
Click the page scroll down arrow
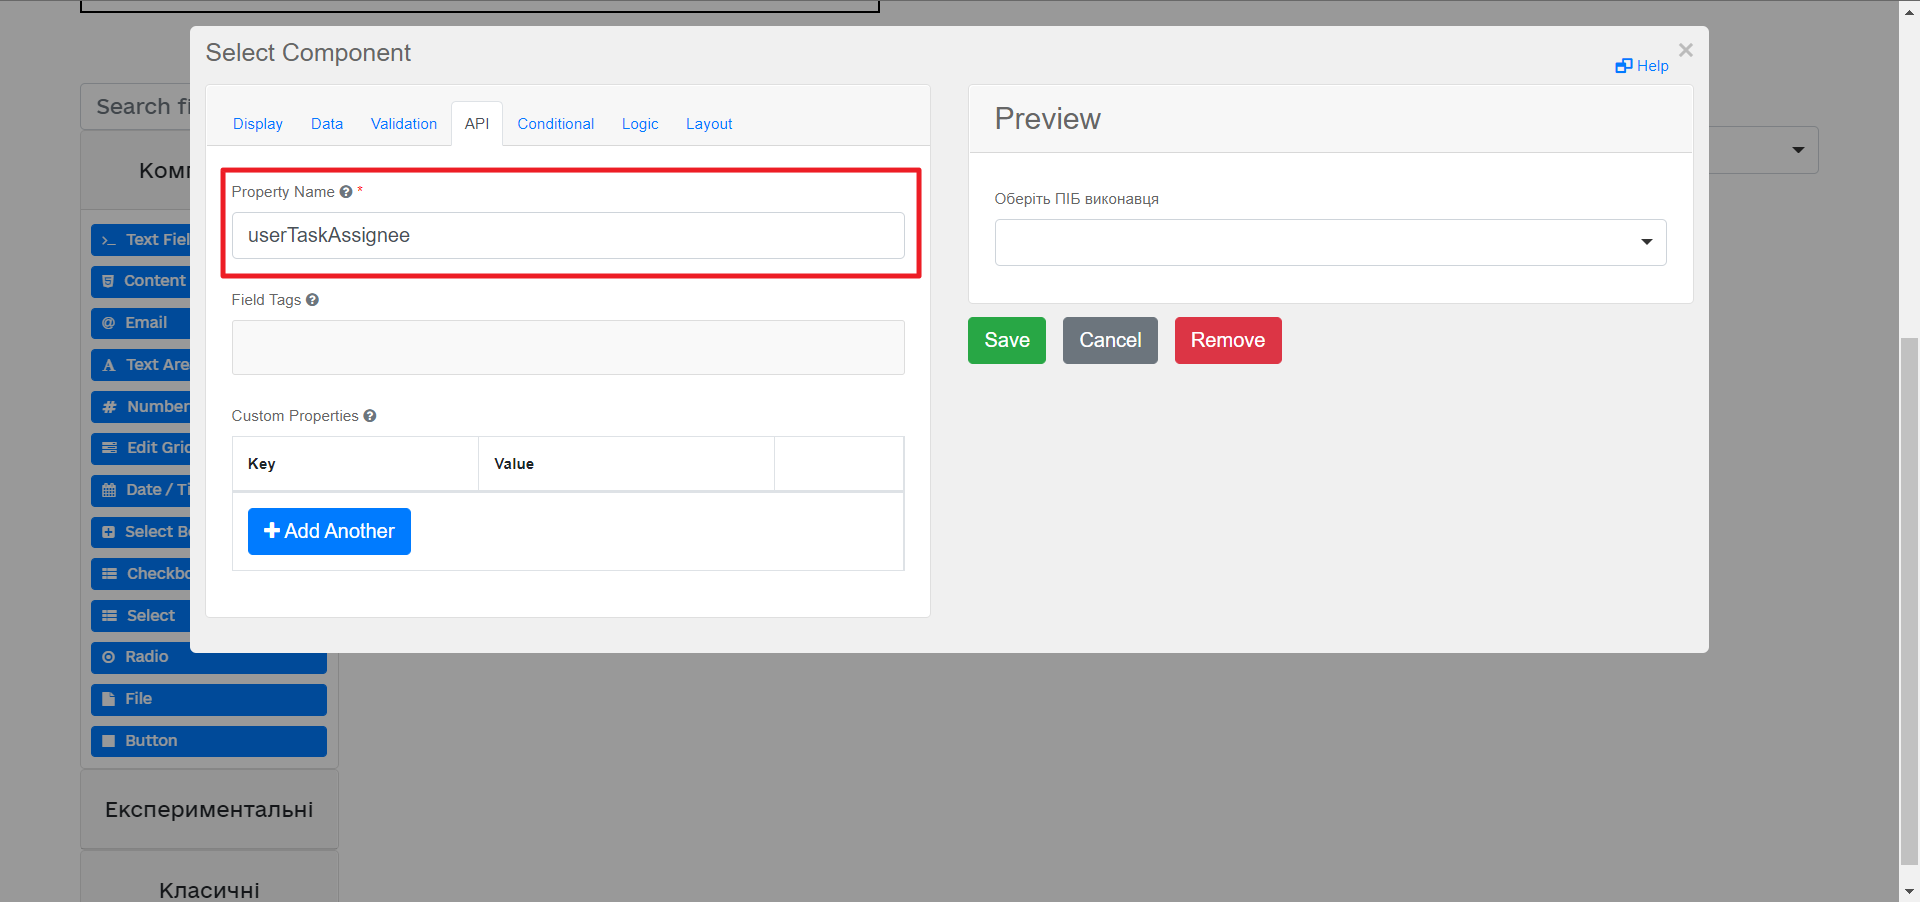point(1909,891)
